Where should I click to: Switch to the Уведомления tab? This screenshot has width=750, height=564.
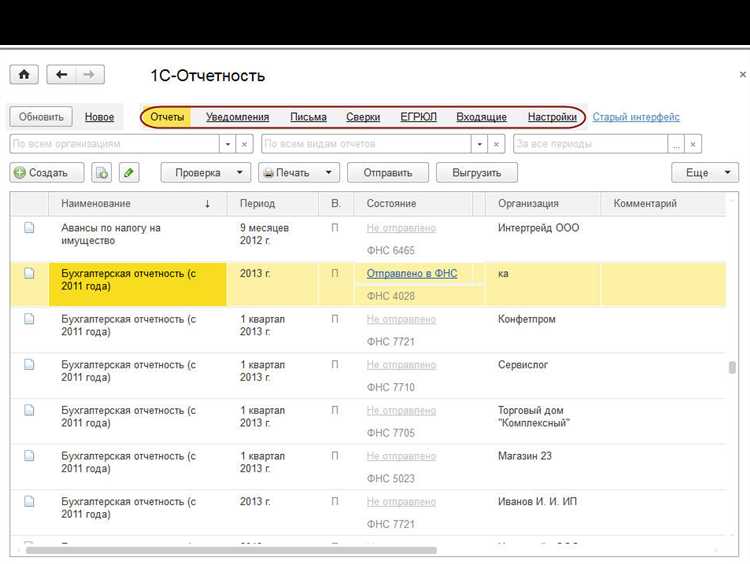238,117
